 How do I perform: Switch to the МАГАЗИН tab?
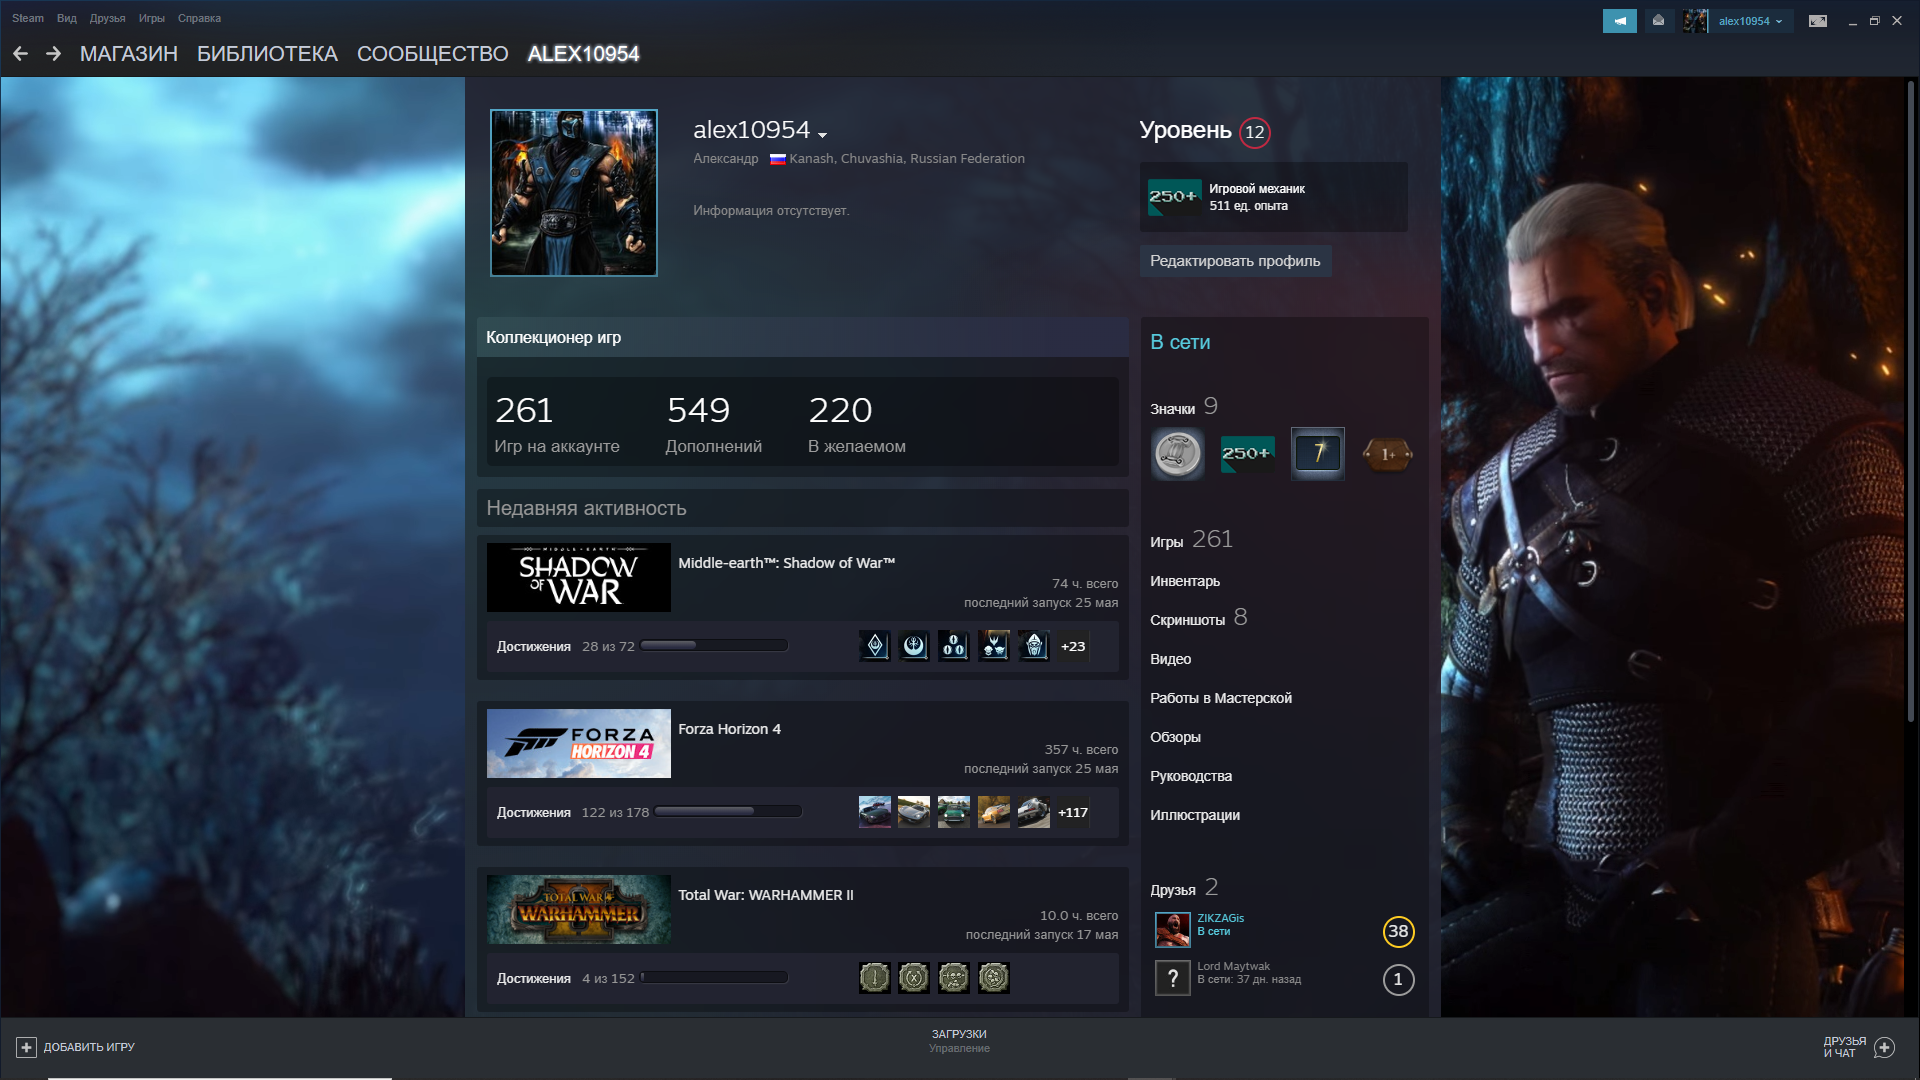click(x=129, y=54)
